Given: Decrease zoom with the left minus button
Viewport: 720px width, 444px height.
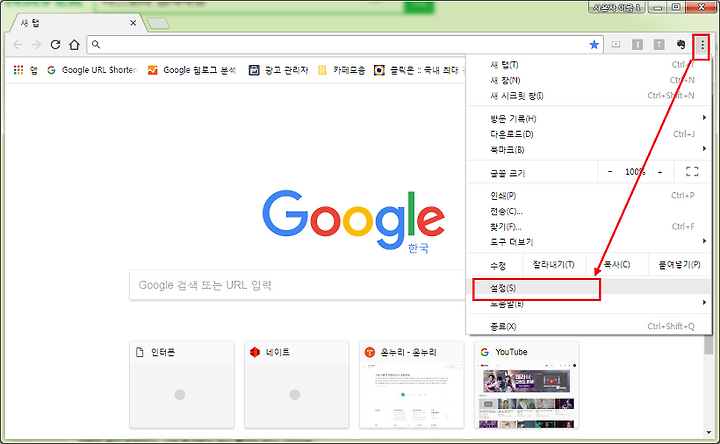Looking at the screenshot, I should 610,172.
